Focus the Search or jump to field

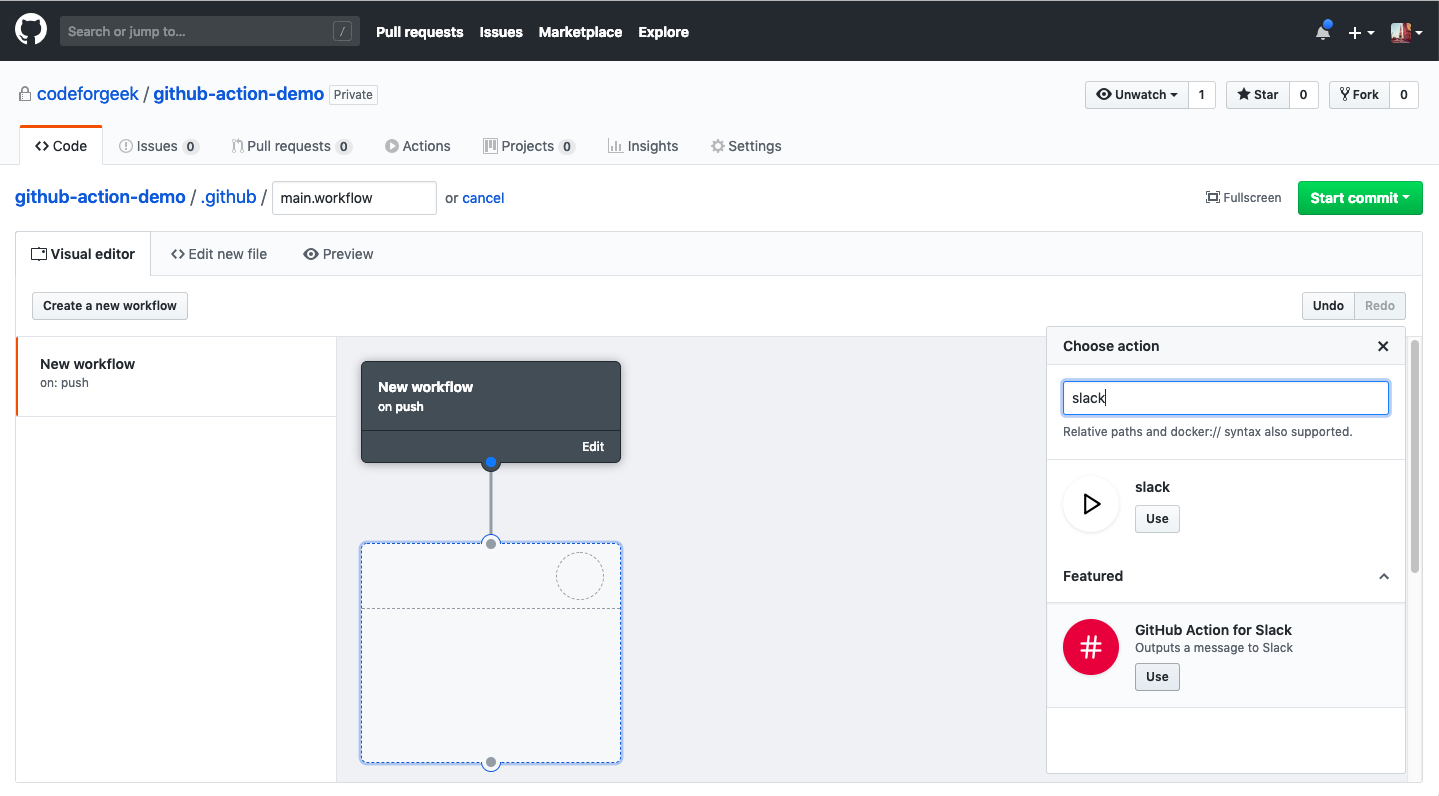coord(209,31)
